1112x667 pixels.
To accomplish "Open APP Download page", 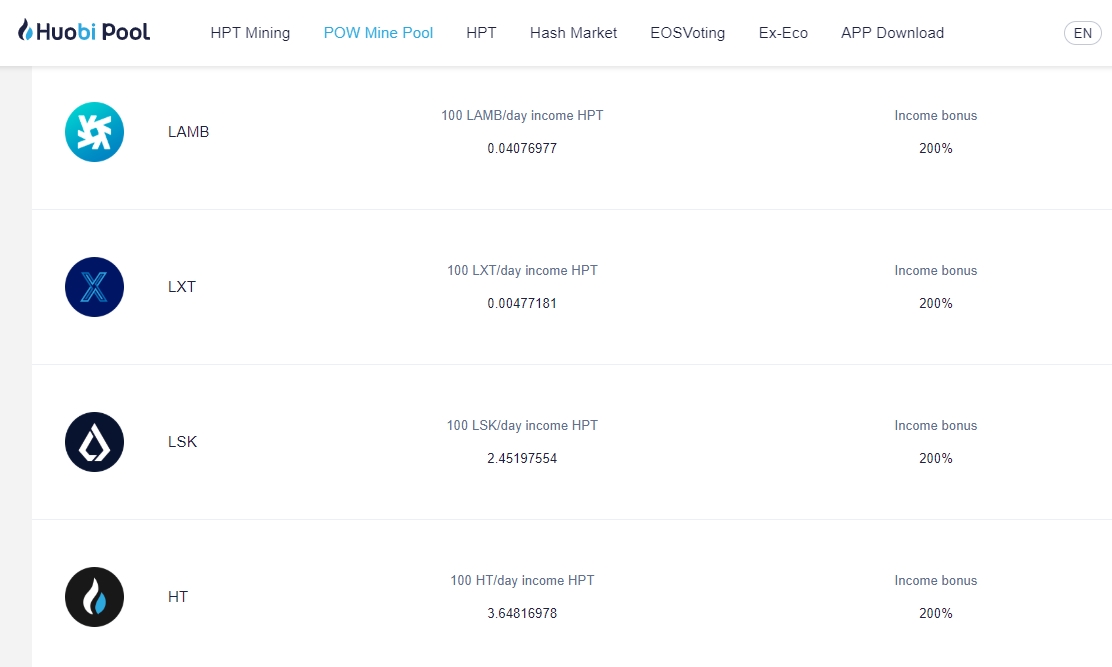I will pos(892,33).
